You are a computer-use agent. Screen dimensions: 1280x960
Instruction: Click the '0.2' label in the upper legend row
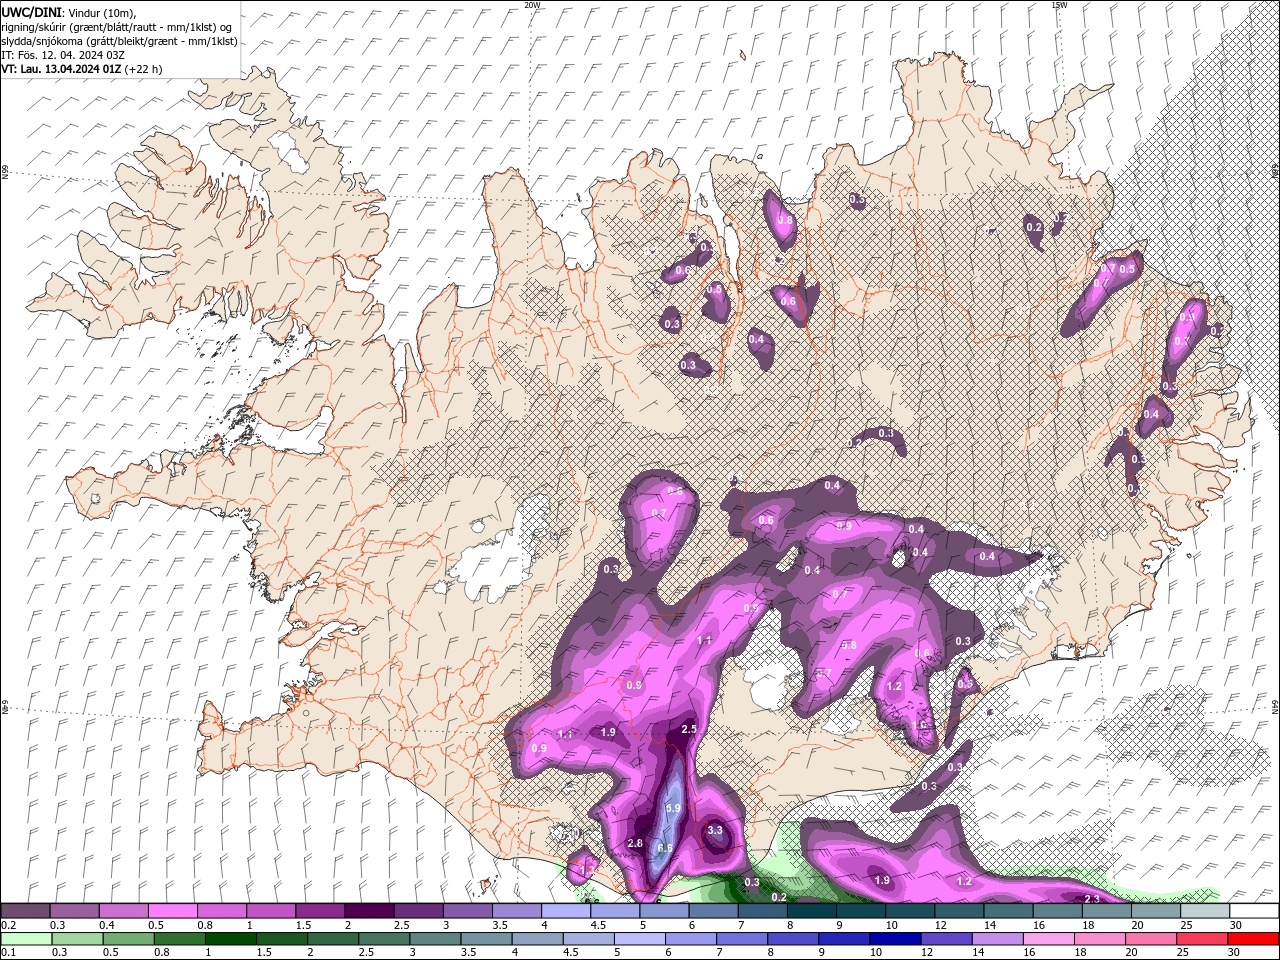coord(8,925)
